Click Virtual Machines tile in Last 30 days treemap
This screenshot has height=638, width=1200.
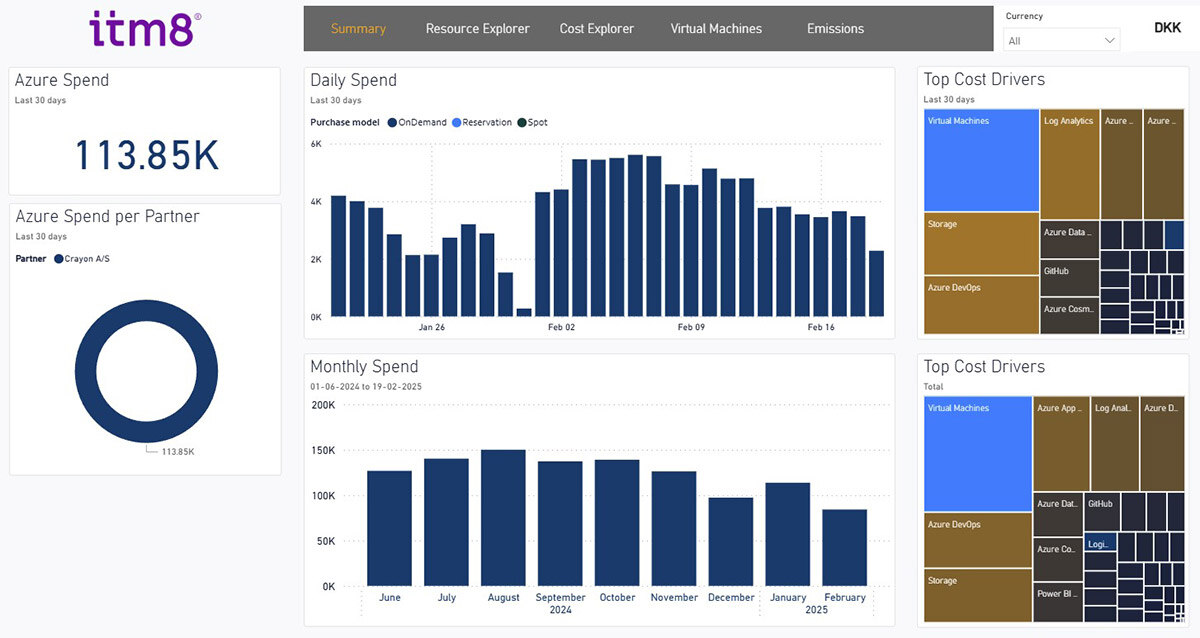coord(981,160)
